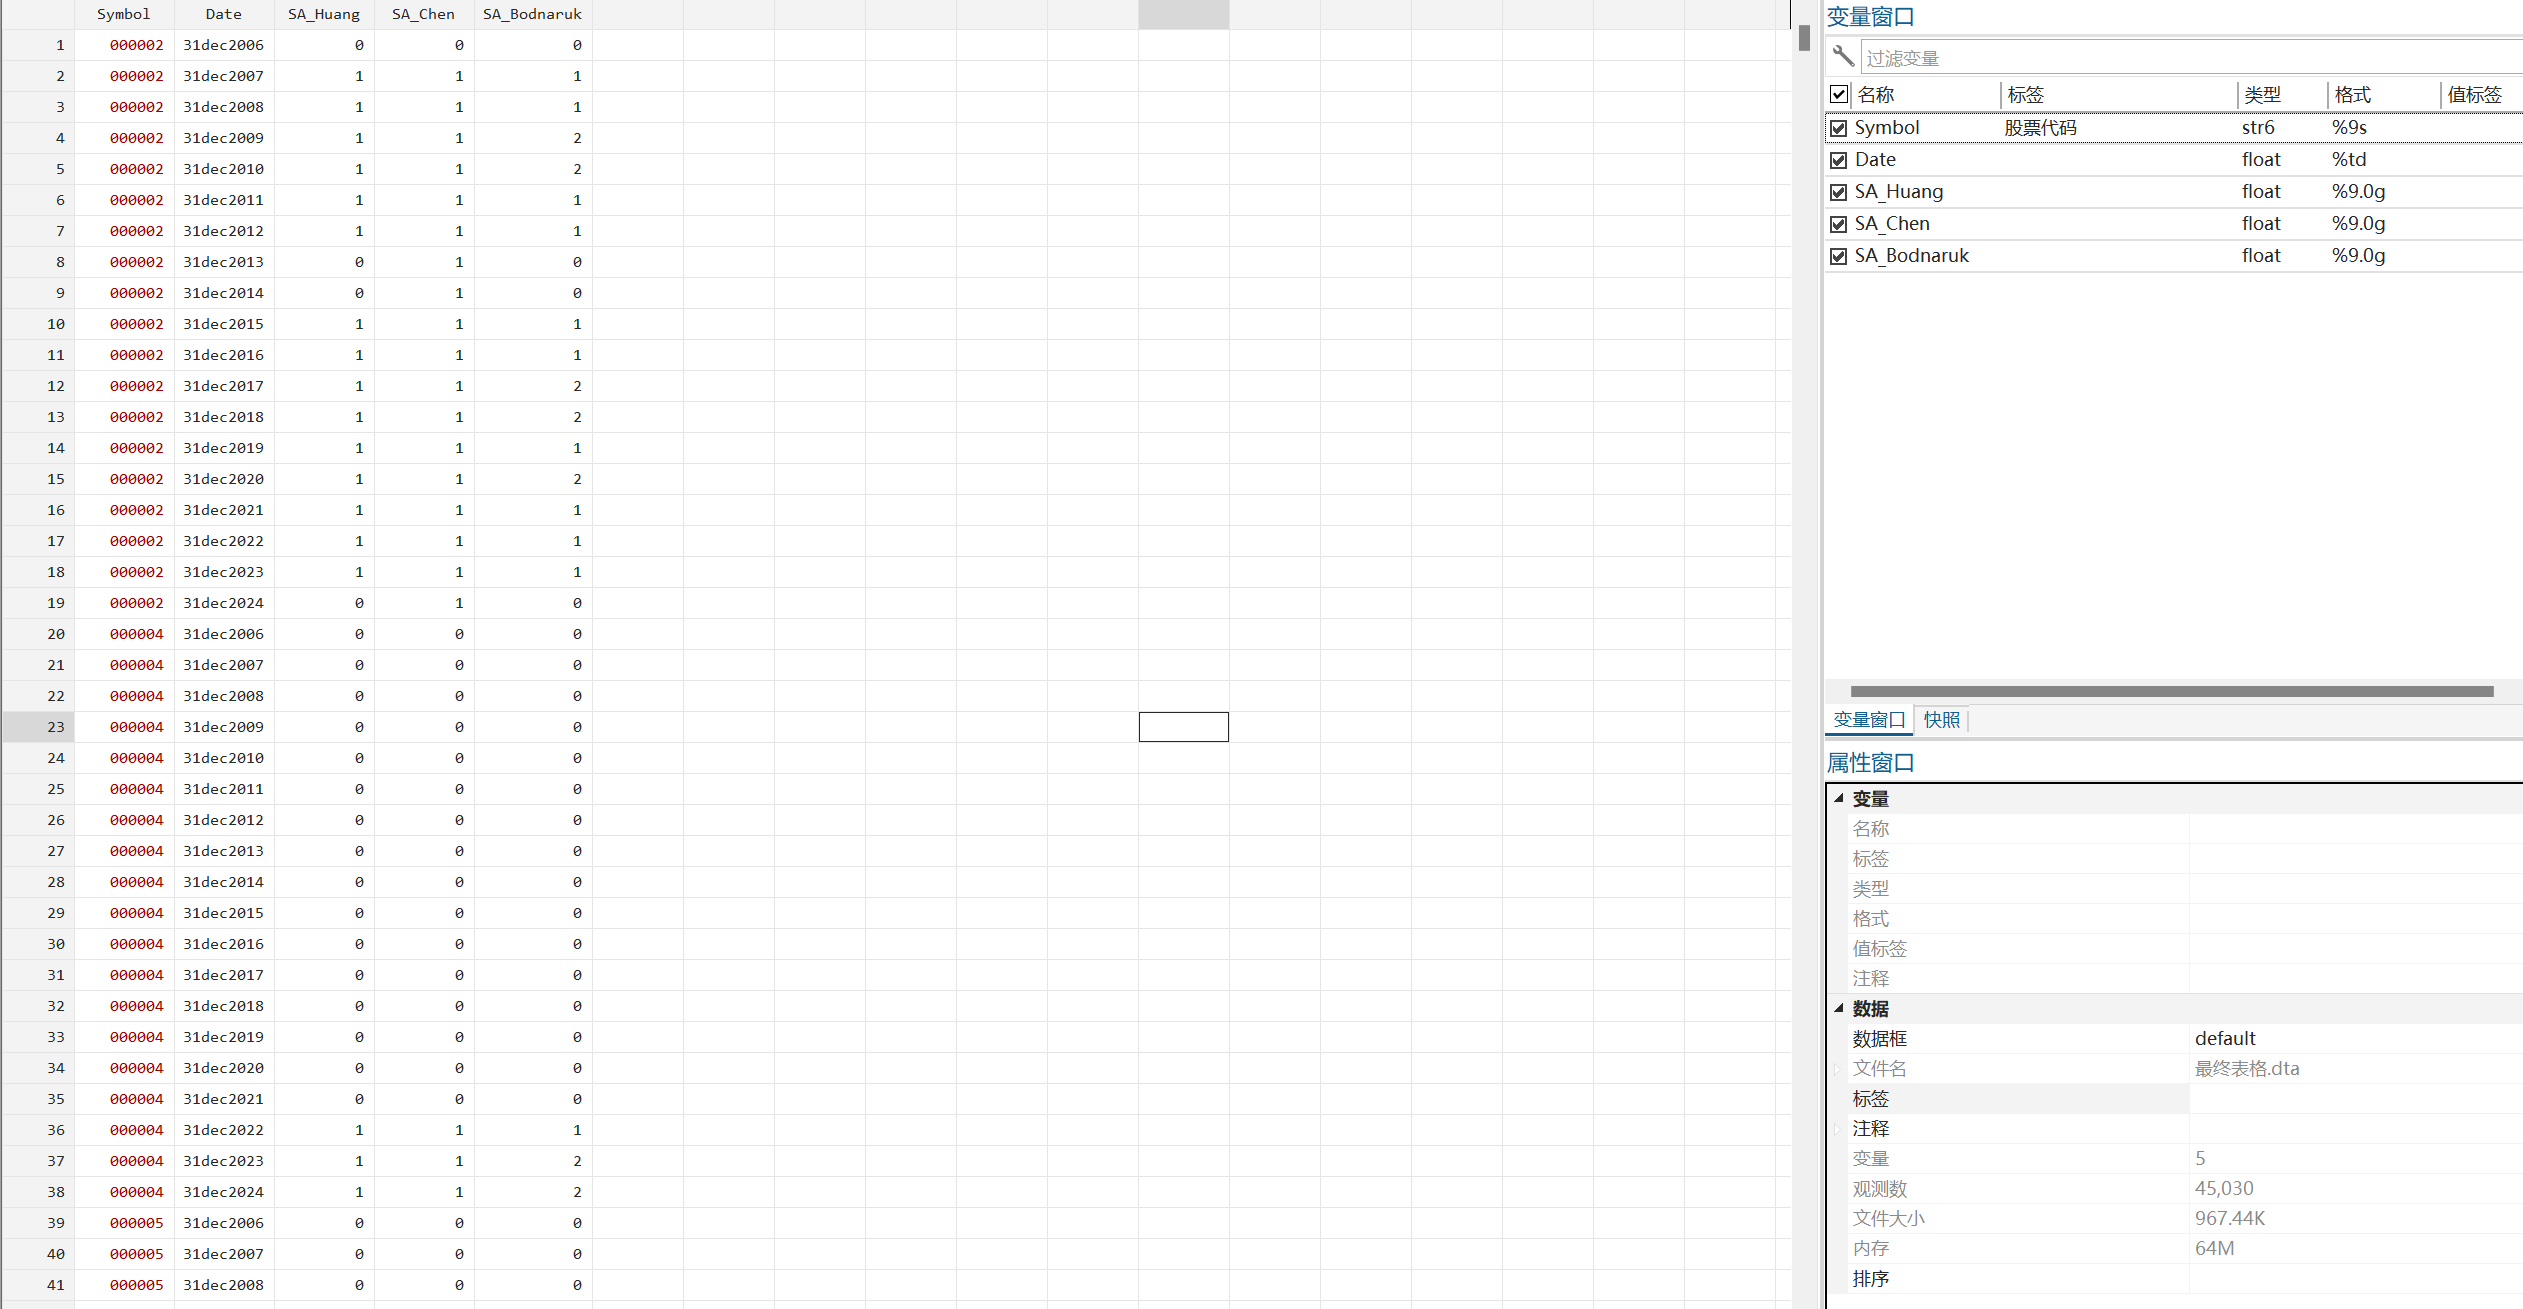Toggle the SA_Chen variable checkbox
Viewport: 2523px width, 1309px height.
tap(1838, 224)
